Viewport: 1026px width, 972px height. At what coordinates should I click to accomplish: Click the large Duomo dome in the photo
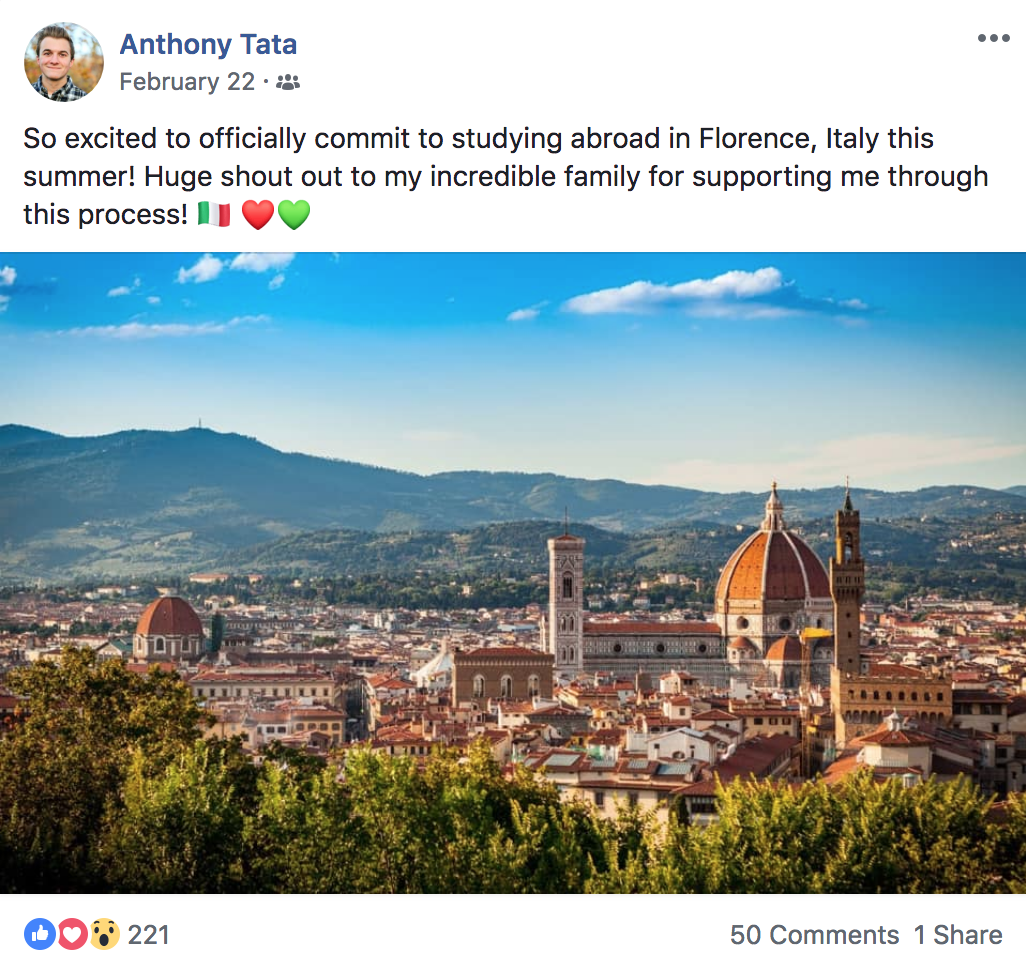772,563
